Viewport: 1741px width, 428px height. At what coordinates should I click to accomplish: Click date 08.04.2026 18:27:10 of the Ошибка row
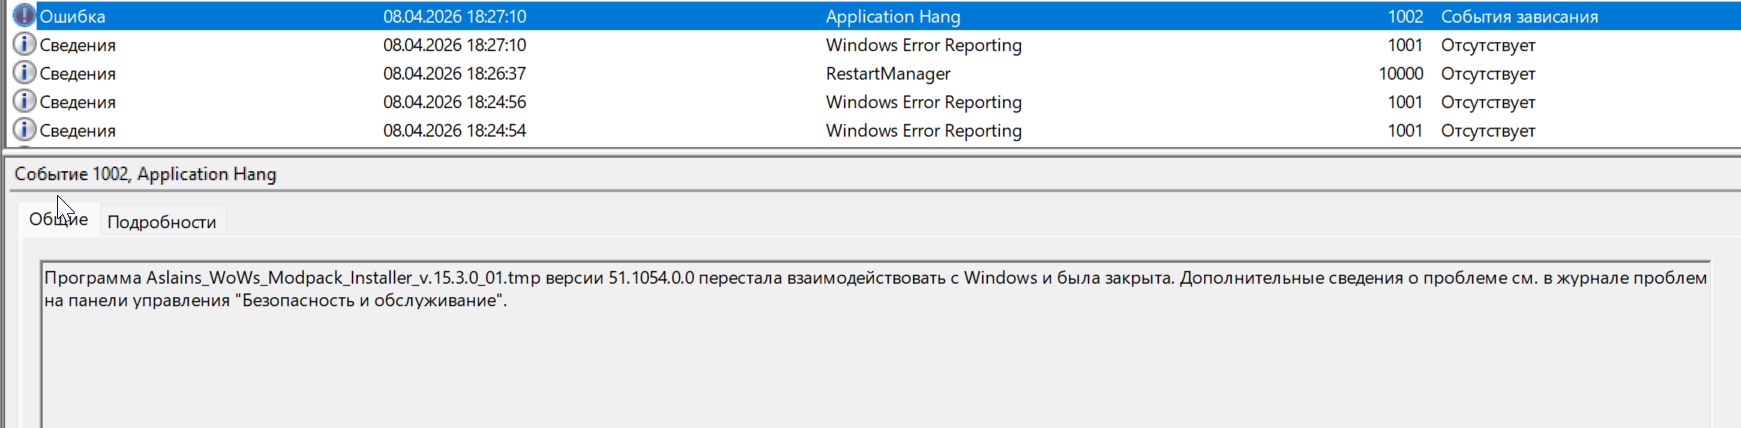pyautogui.click(x=454, y=17)
